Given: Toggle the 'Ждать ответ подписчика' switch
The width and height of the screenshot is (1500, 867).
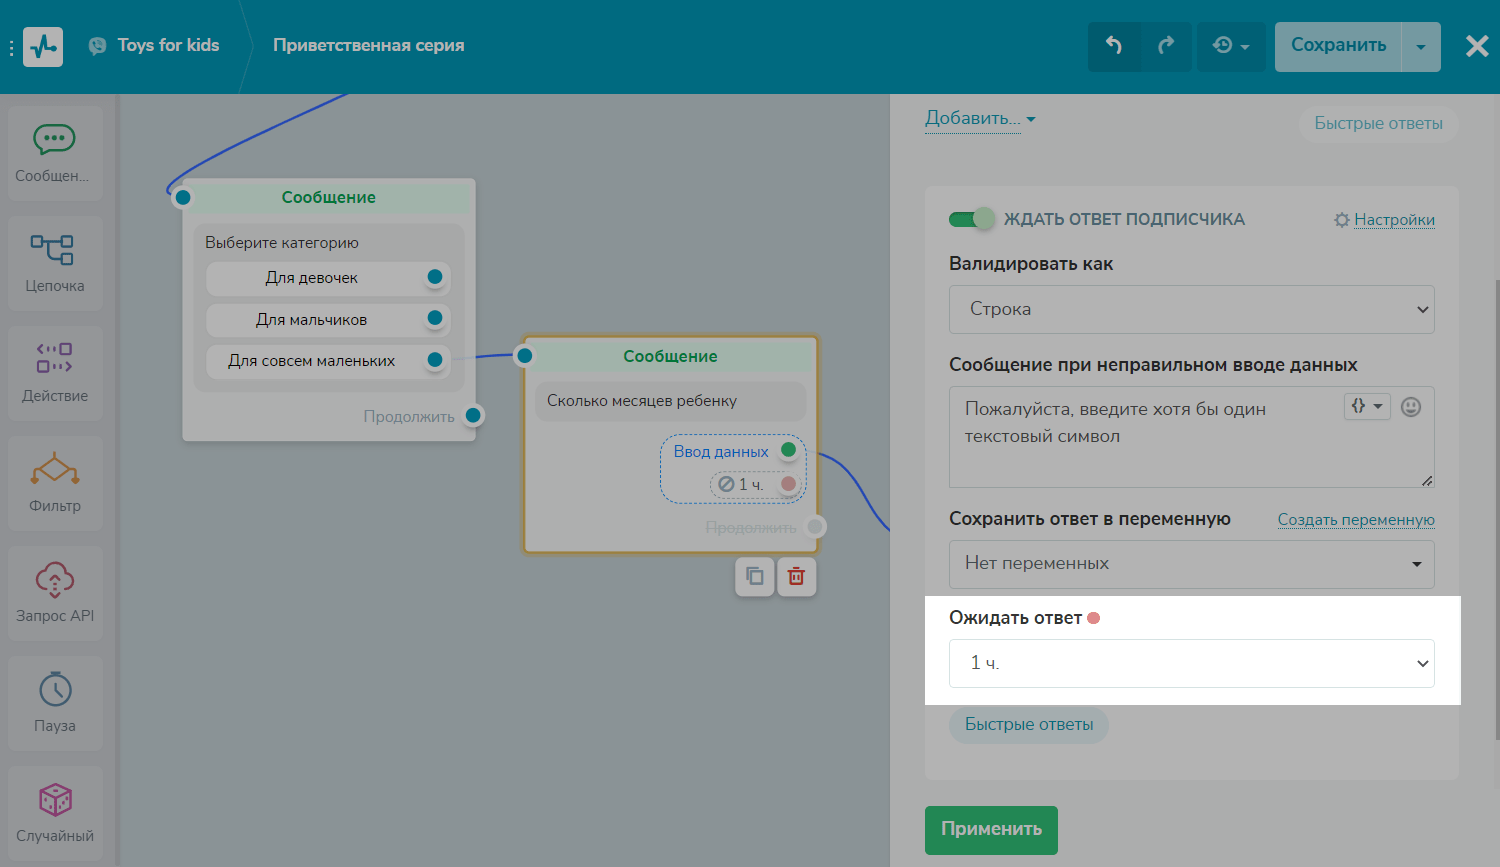Looking at the screenshot, I should click(971, 219).
